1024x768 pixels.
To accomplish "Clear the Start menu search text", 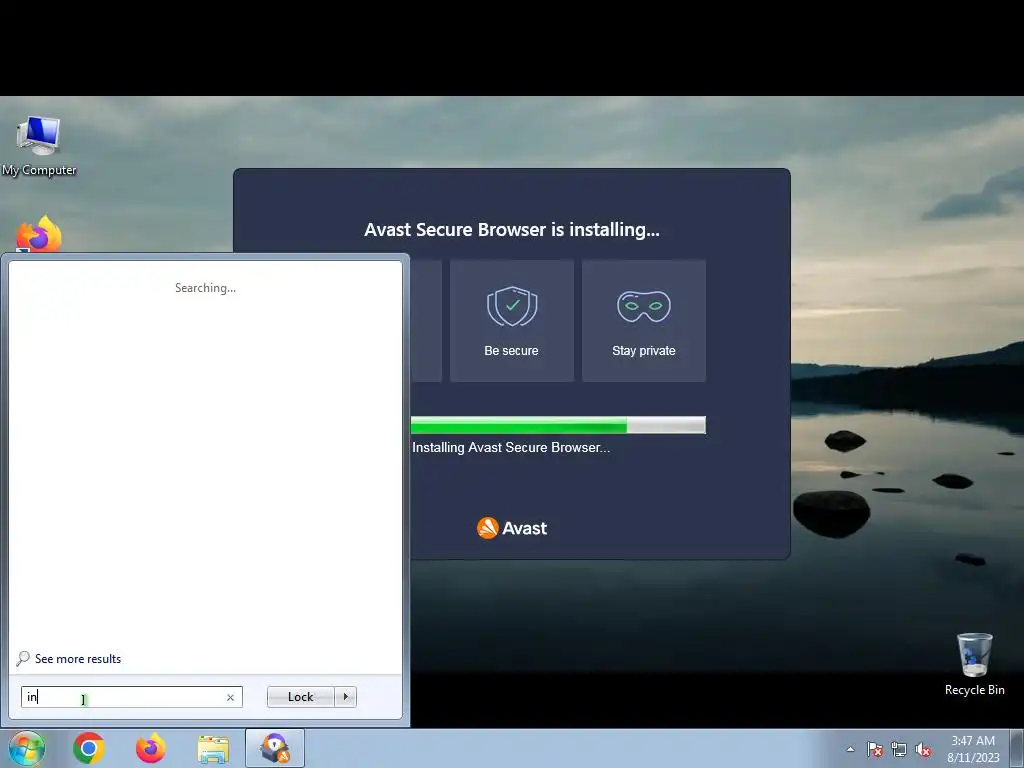I will click(231, 697).
